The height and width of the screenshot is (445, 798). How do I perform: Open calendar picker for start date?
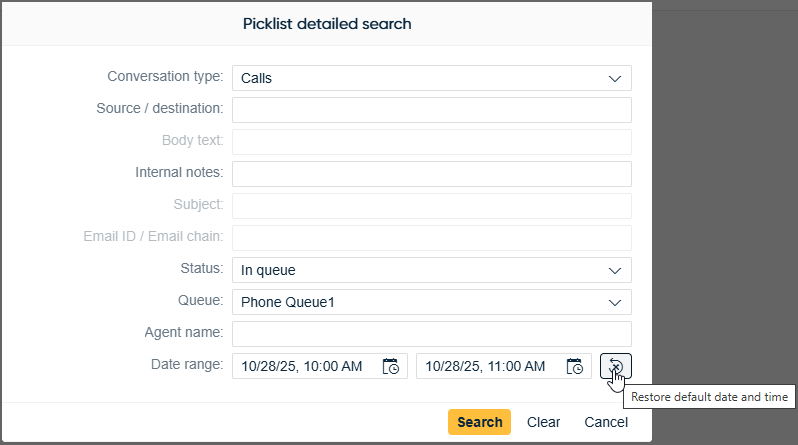click(391, 366)
